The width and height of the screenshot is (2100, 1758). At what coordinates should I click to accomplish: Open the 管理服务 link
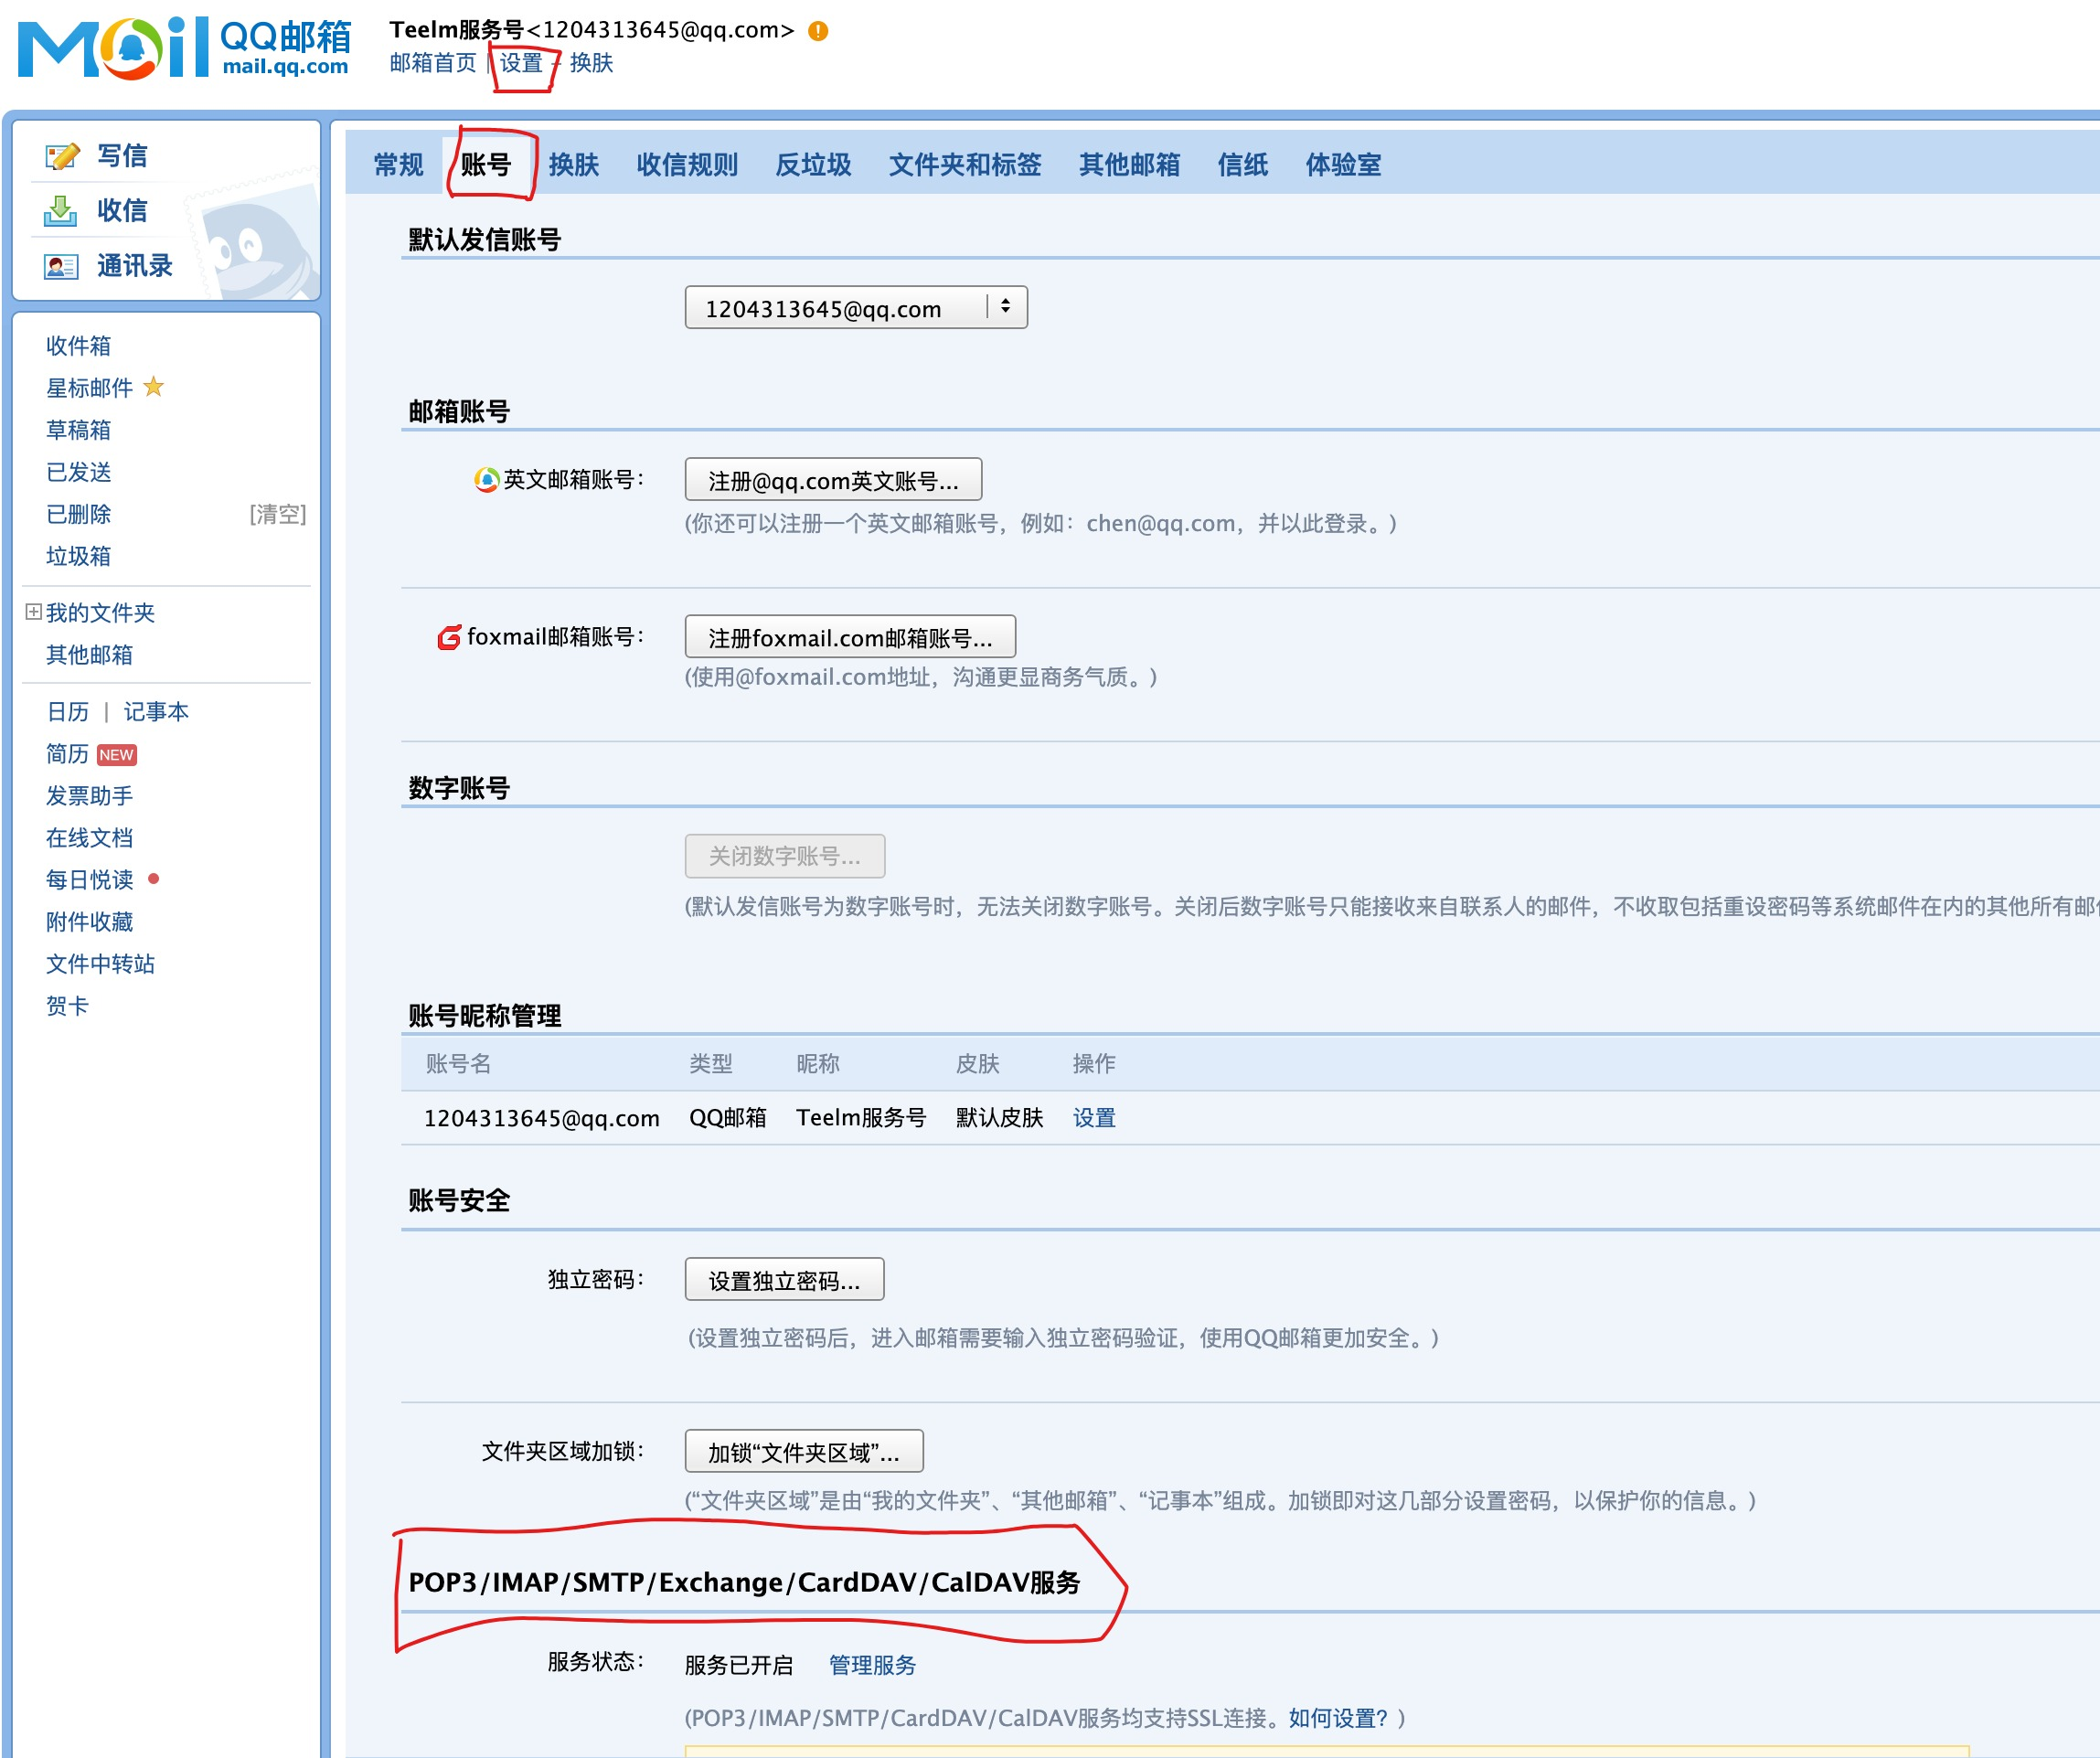871,1665
